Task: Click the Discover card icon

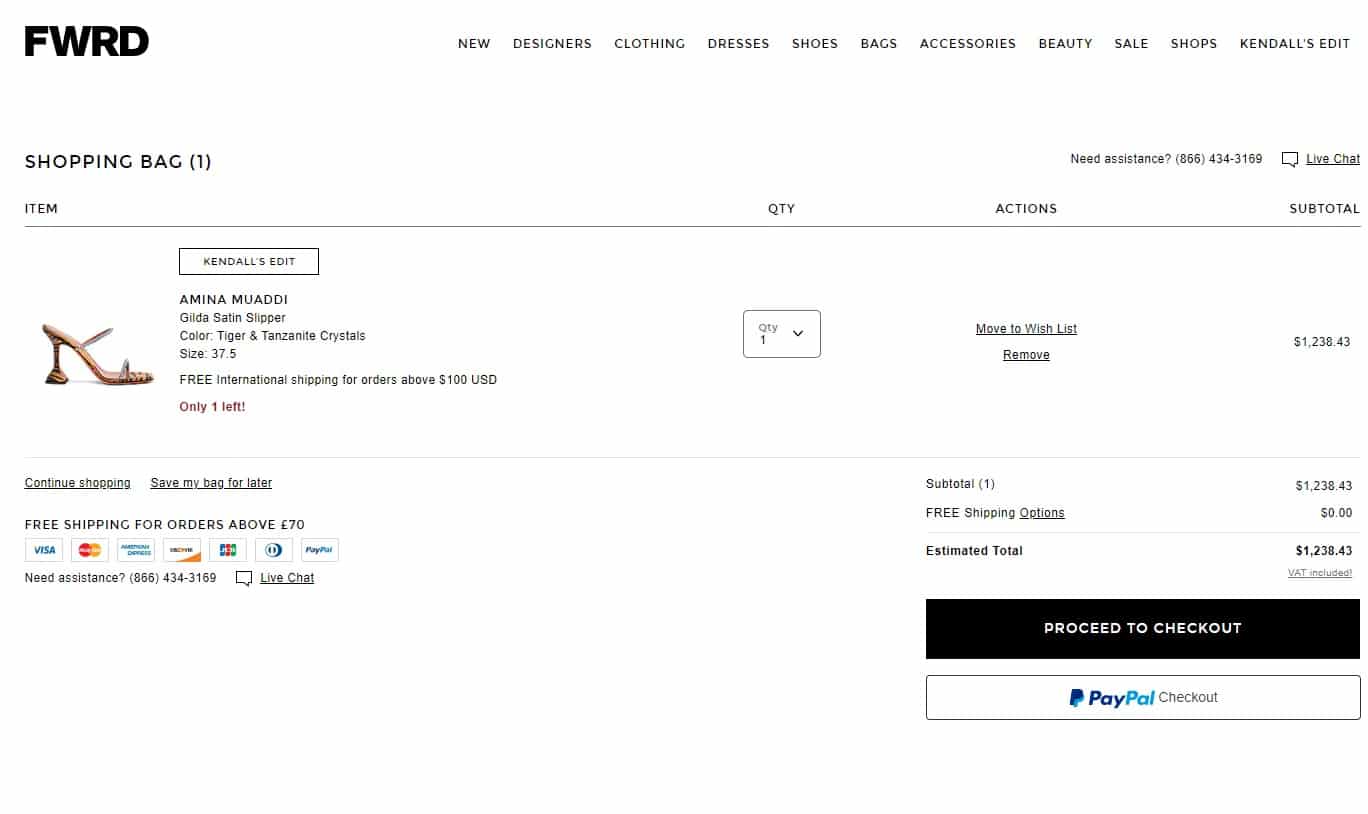Action: pyautogui.click(x=181, y=549)
